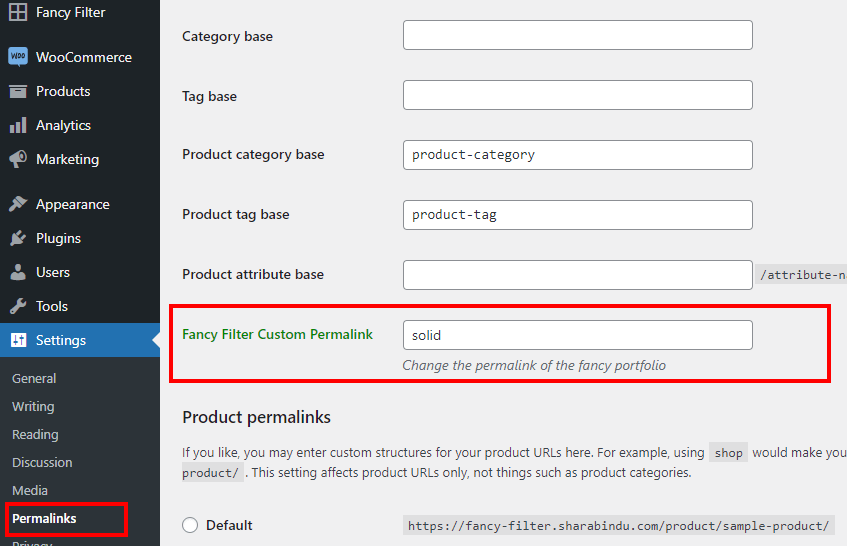
Task: Click the Plugins plug icon
Action: (x=18, y=238)
